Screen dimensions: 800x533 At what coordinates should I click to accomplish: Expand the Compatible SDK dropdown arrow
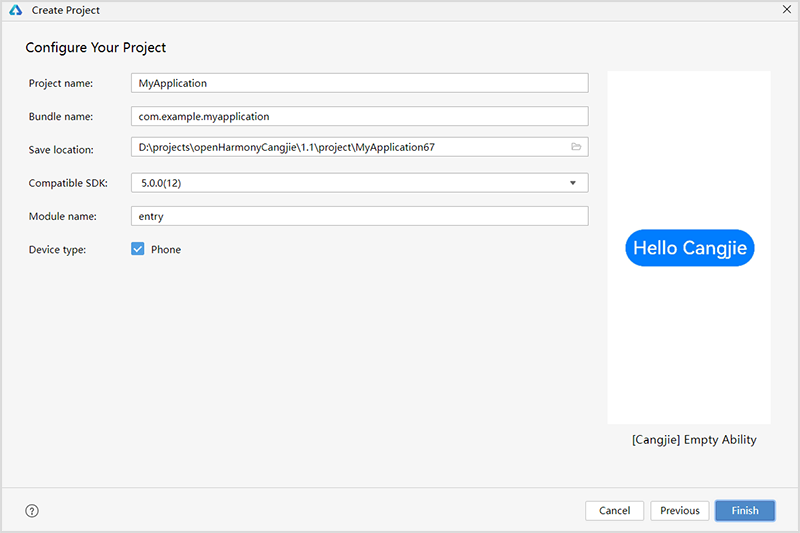(573, 183)
